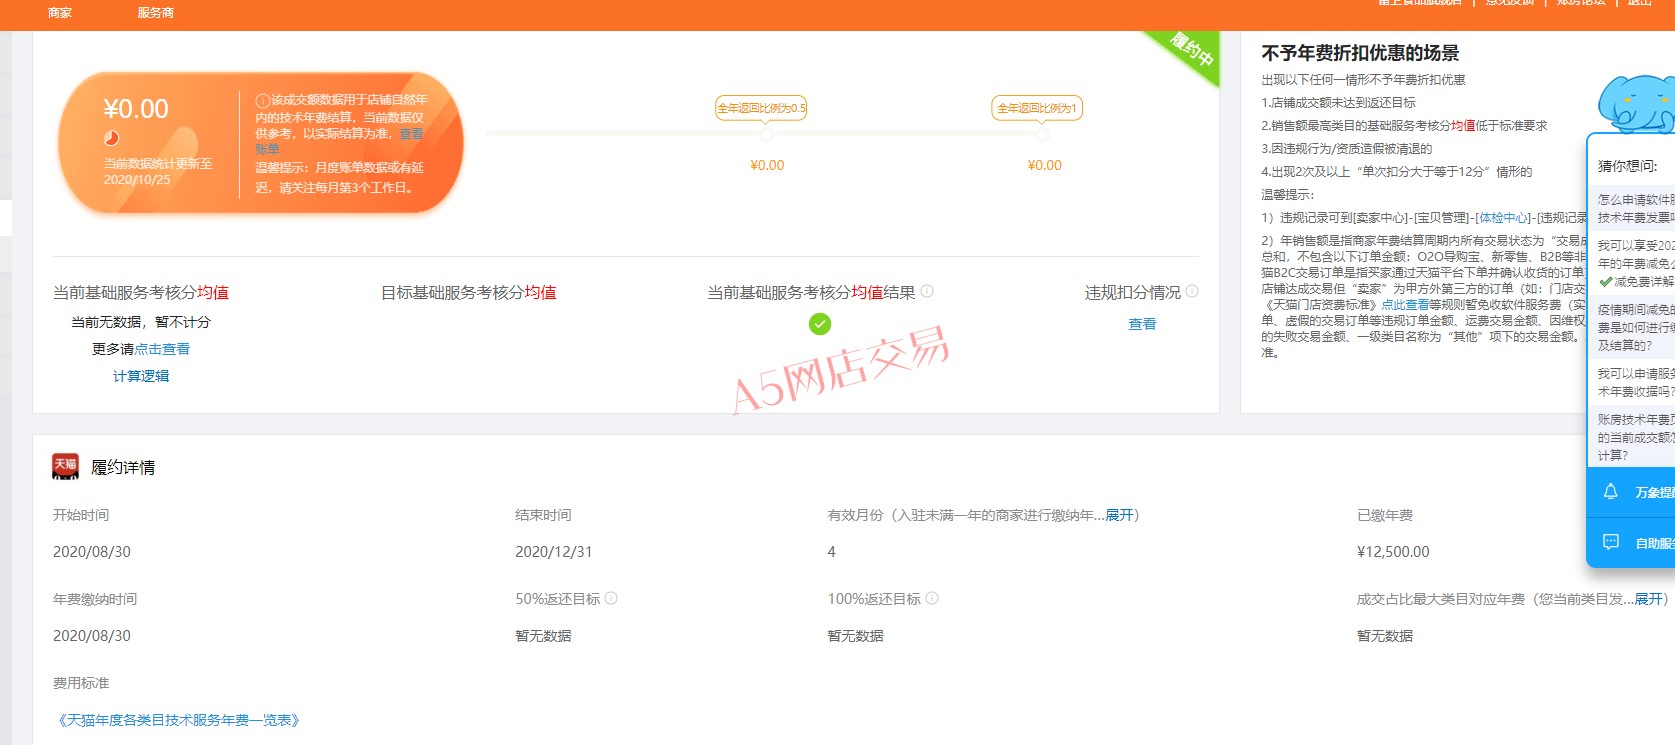
Task: Click the 费用标准 label
Action: point(81,683)
